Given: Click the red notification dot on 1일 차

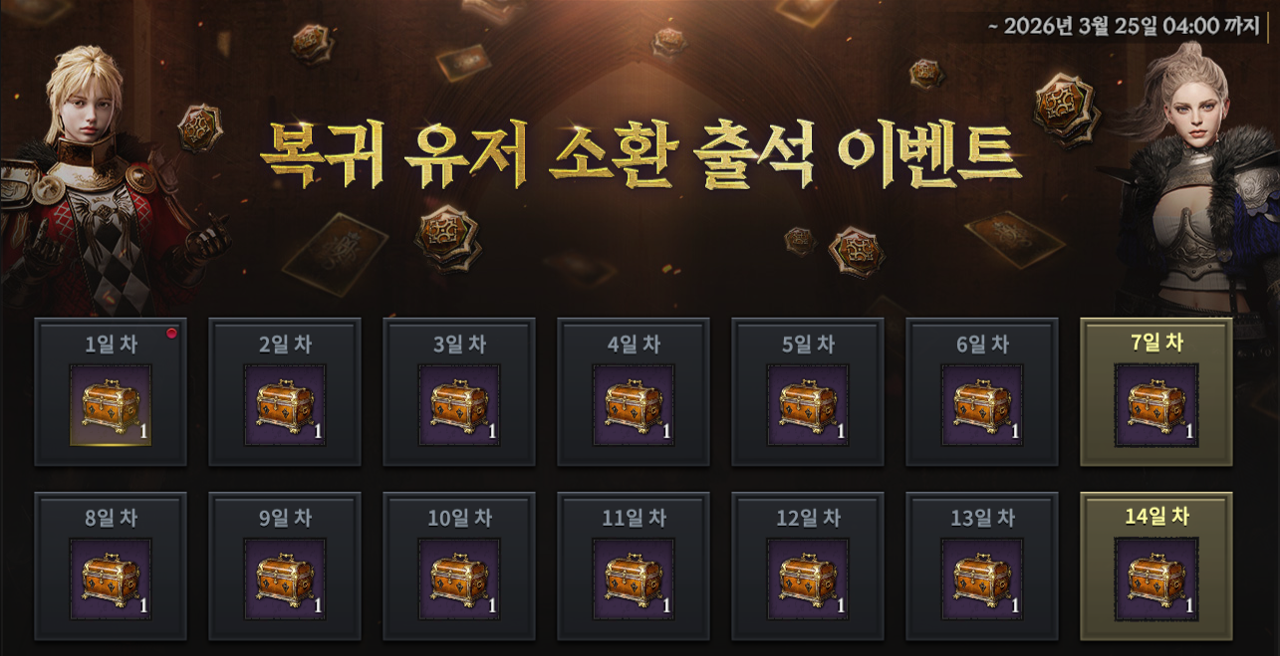Looking at the screenshot, I should click(172, 332).
